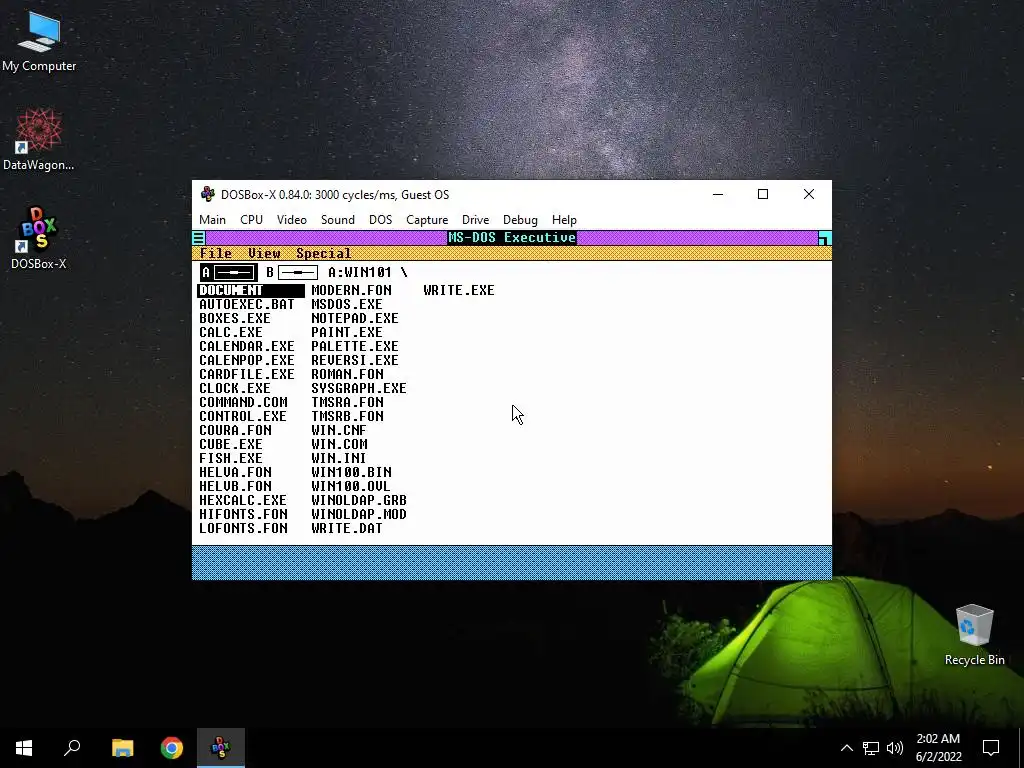1024x768 pixels.
Task: Select the DOCUMENT directory entry
Action: pyautogui.click(x=251, y=290)
